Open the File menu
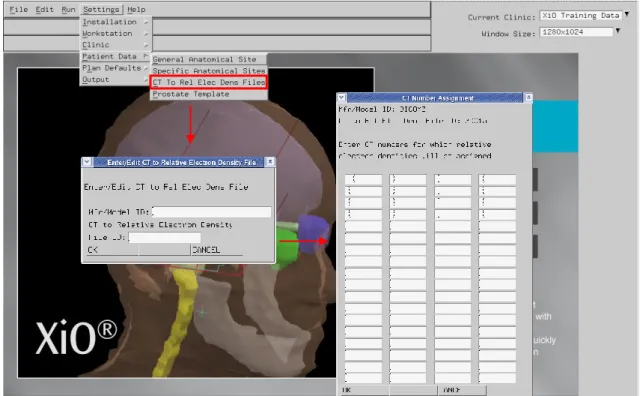640x396 pixels. click(x=18, y=9)
